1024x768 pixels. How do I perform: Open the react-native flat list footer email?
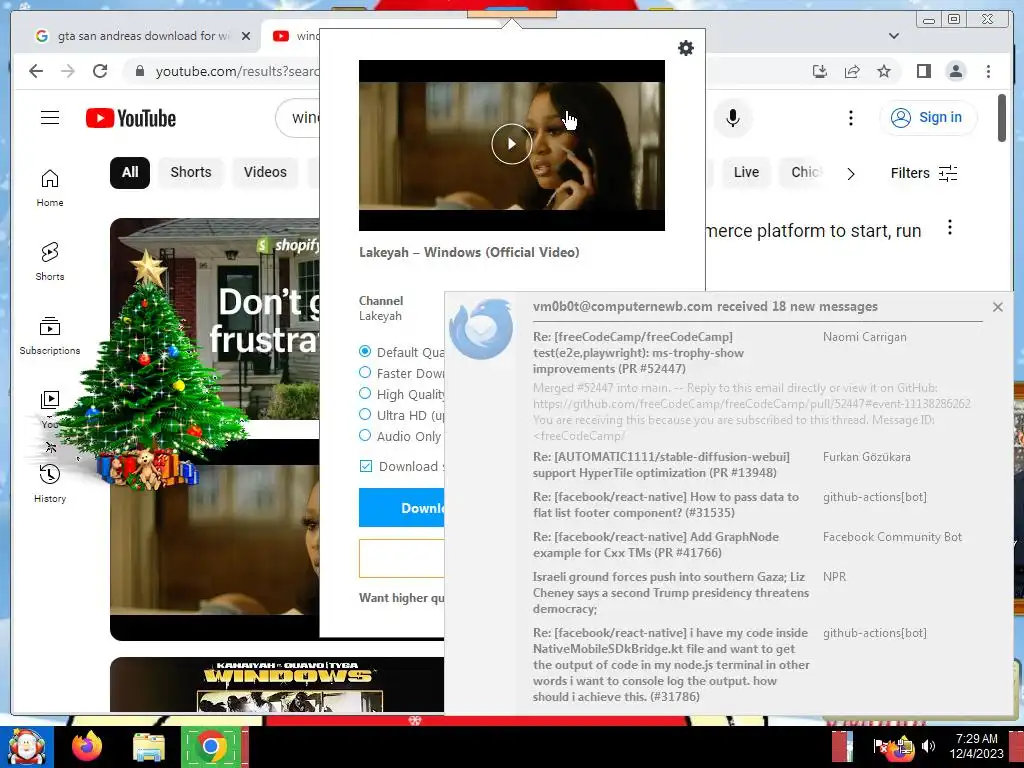click(665, 505)
